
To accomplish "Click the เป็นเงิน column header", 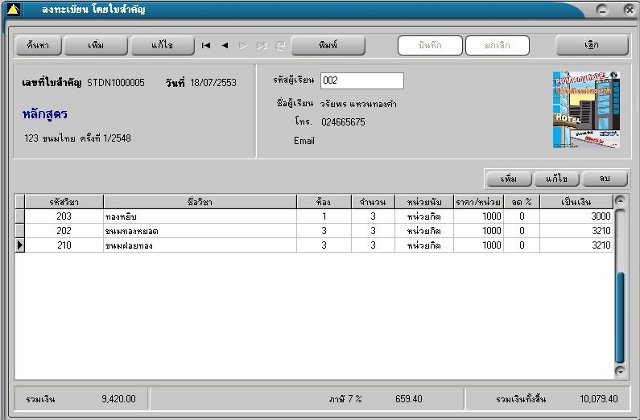I will (576, 202).
